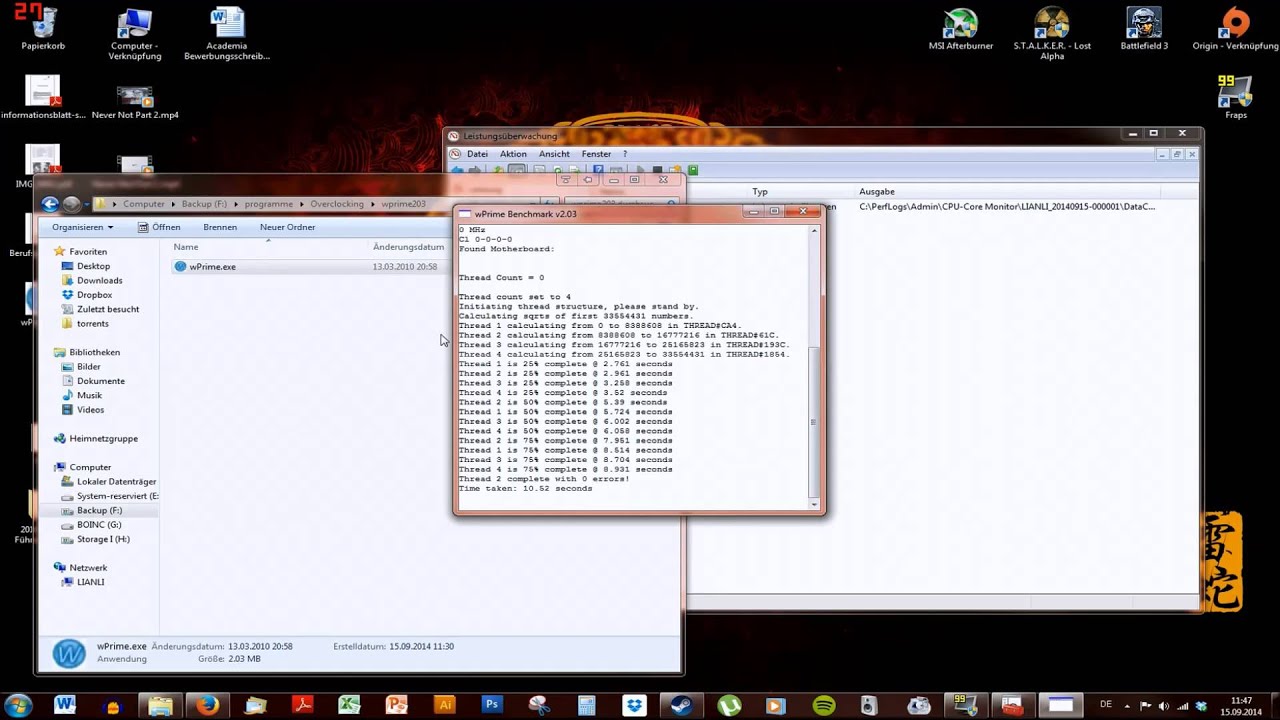Select the wPrime.exe file in list

pos(212,267)
